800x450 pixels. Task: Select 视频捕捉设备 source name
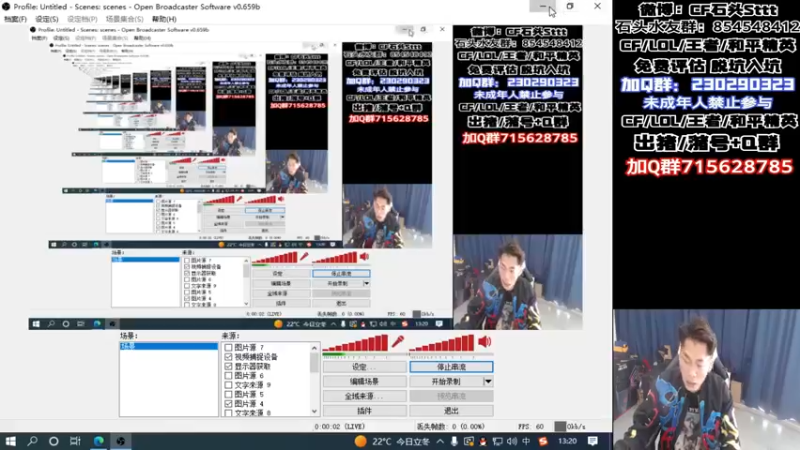[x=256, y=357]
